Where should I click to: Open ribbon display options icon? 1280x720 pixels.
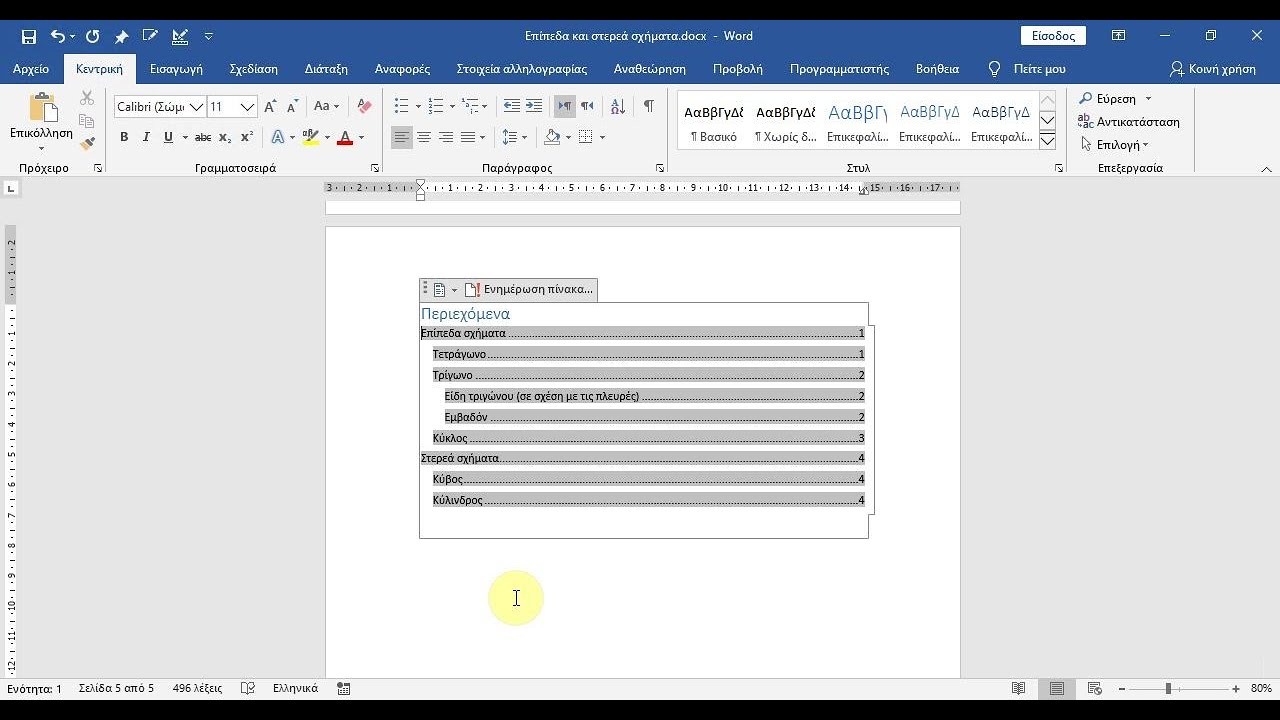click(x=1119, y=36)
